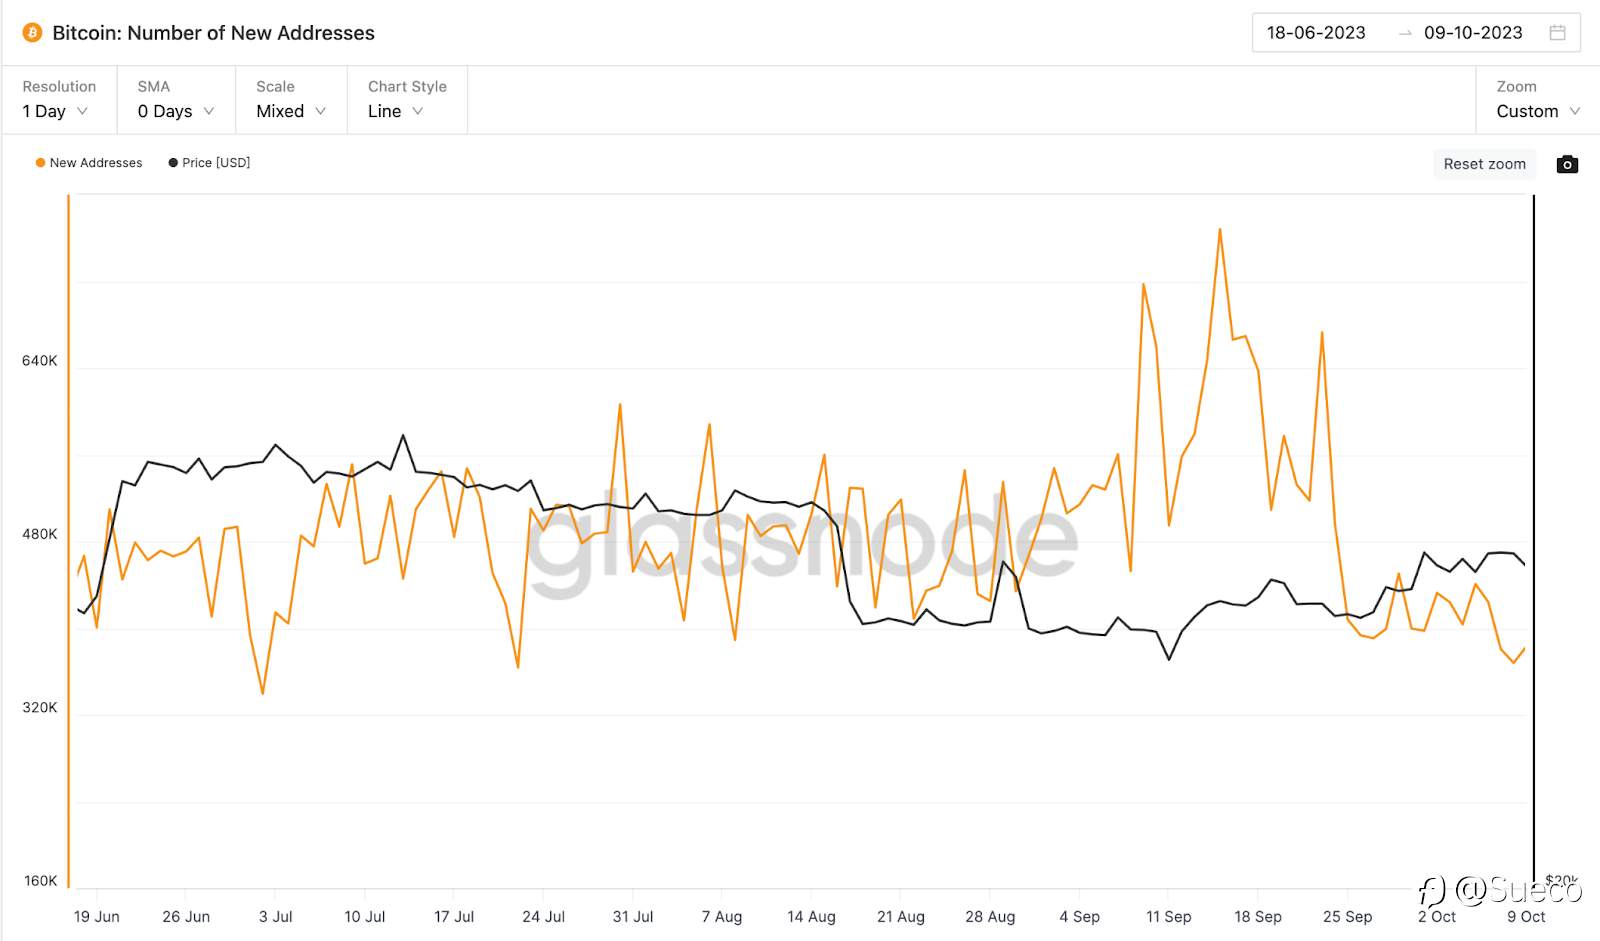This screenshot has height=941, width=1600.
Task: Click the chart title Bitcoin: Number of New Addresses
Action: tap(213, 33)
